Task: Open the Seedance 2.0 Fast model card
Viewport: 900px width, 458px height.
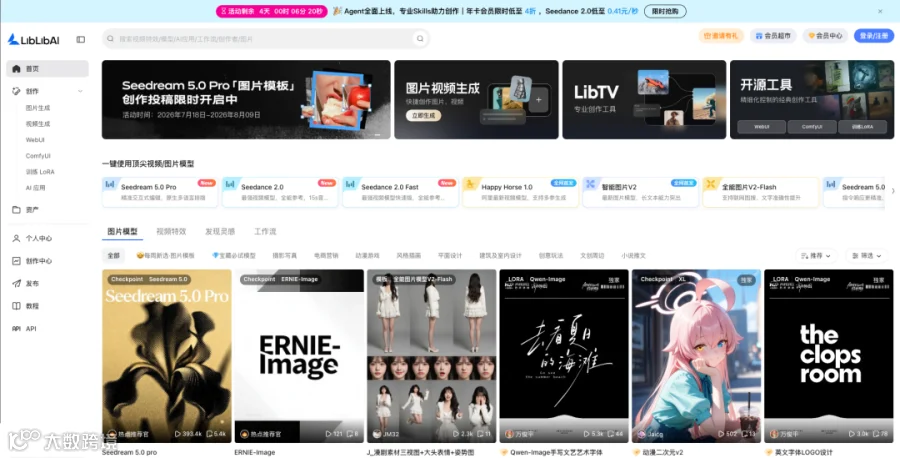Action: tap(401, 192)
